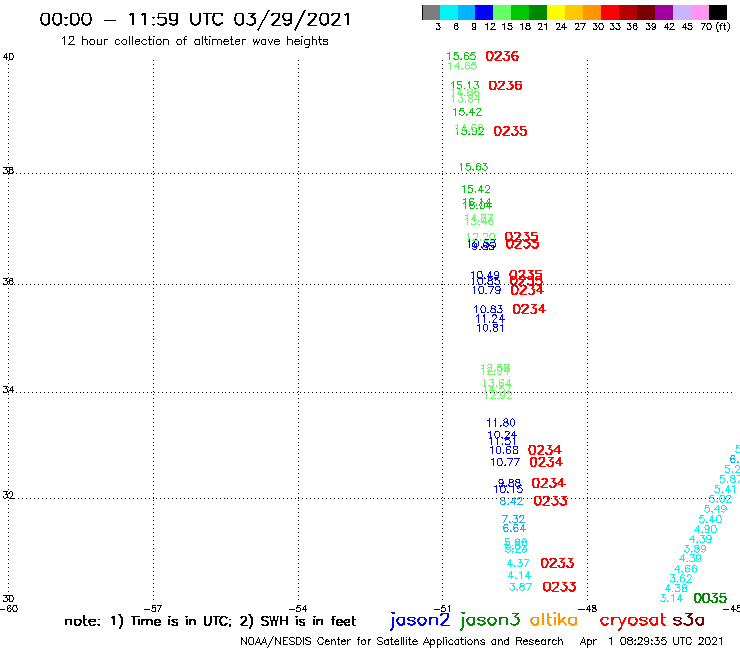Click the latitude 34 axis label

click(8, 390)
